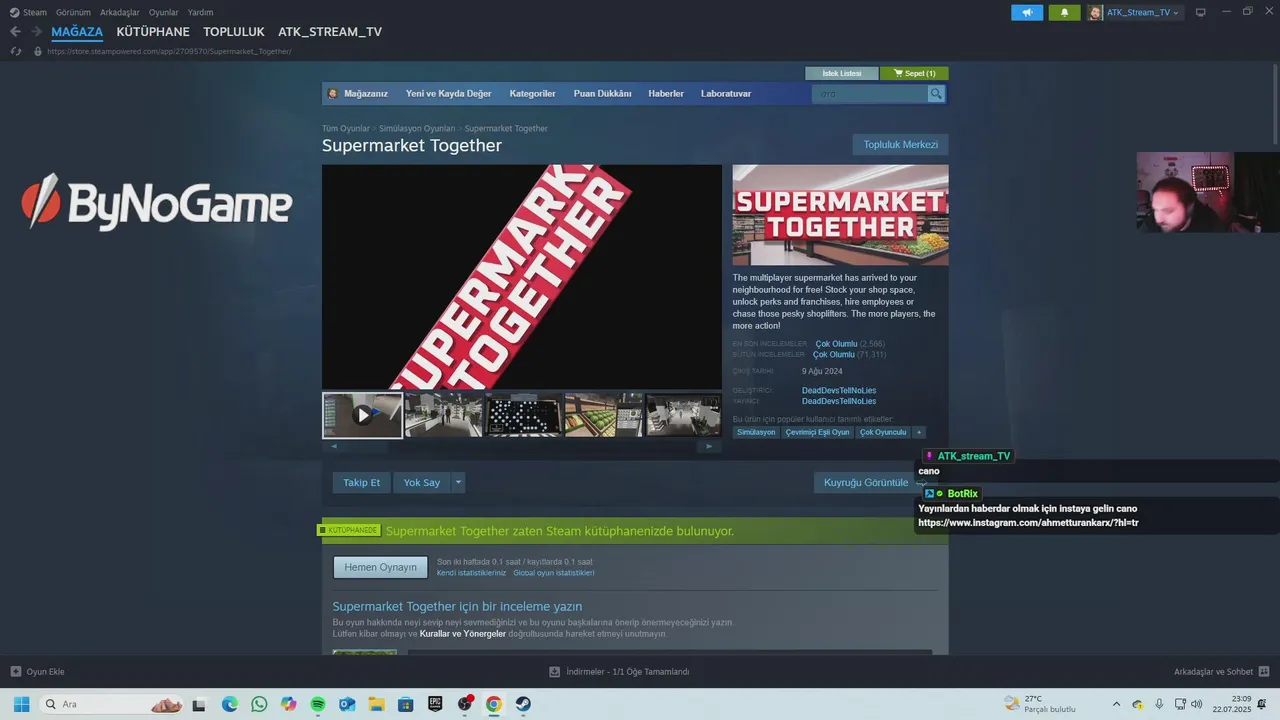Switch to Big Picture mode monitor icon
Viewport: 1280px width, 720px height.
[1201, 12]
